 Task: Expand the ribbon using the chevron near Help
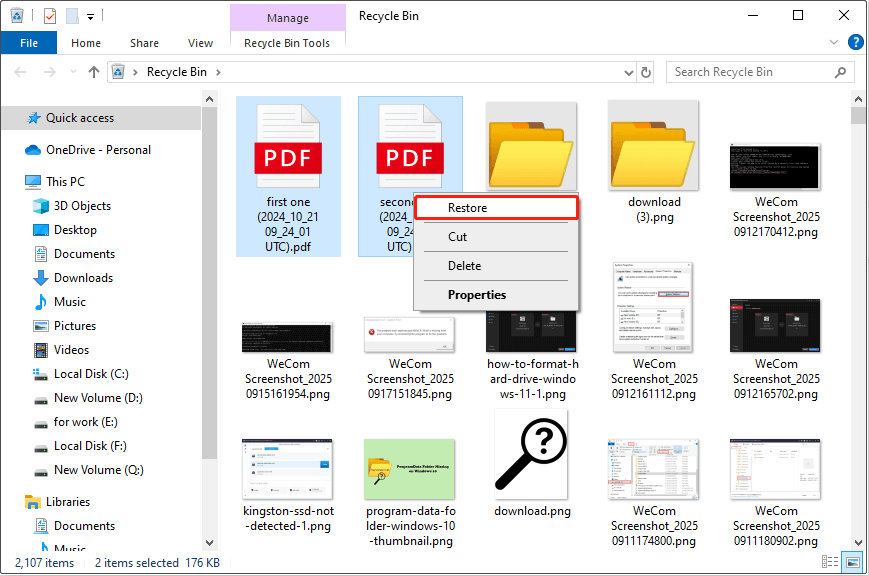(832, 42)
